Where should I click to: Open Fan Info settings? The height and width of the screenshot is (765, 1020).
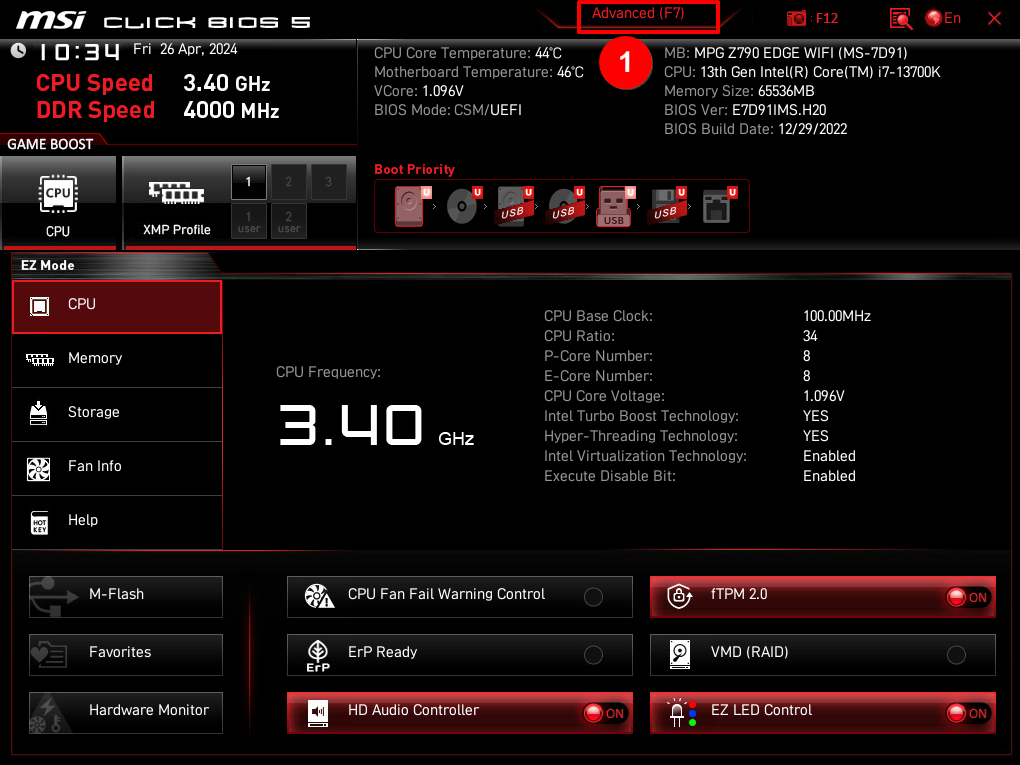(116, 468)
